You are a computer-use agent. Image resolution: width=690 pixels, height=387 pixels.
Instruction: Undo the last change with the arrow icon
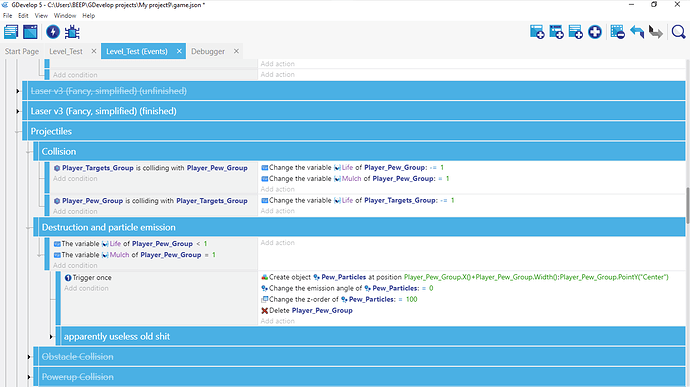tap(637, 32)
